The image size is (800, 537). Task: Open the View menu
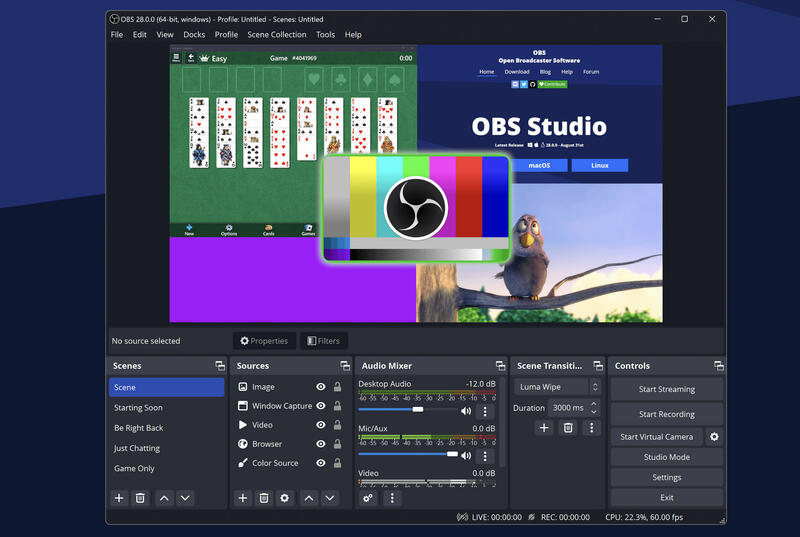click(165, 35)
